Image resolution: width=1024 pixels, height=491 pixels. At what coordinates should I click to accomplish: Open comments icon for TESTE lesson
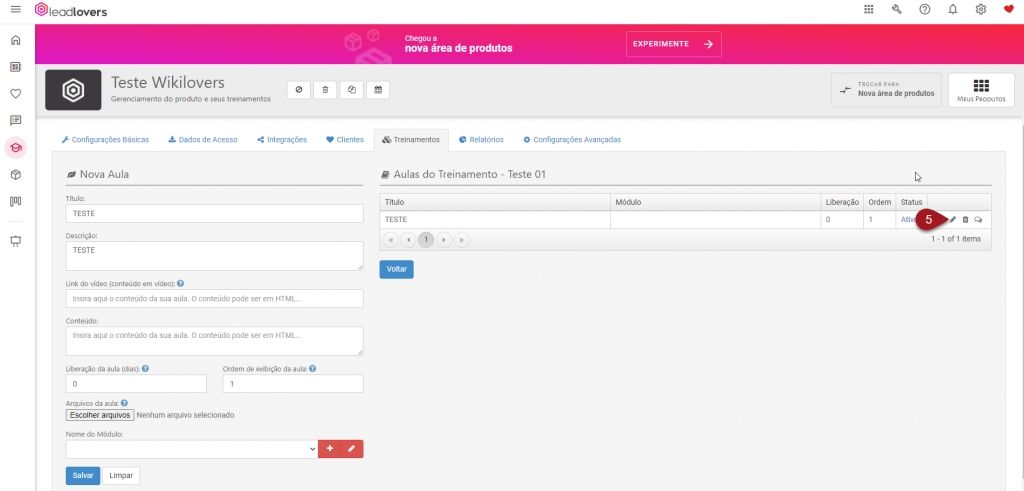(978, 219)
